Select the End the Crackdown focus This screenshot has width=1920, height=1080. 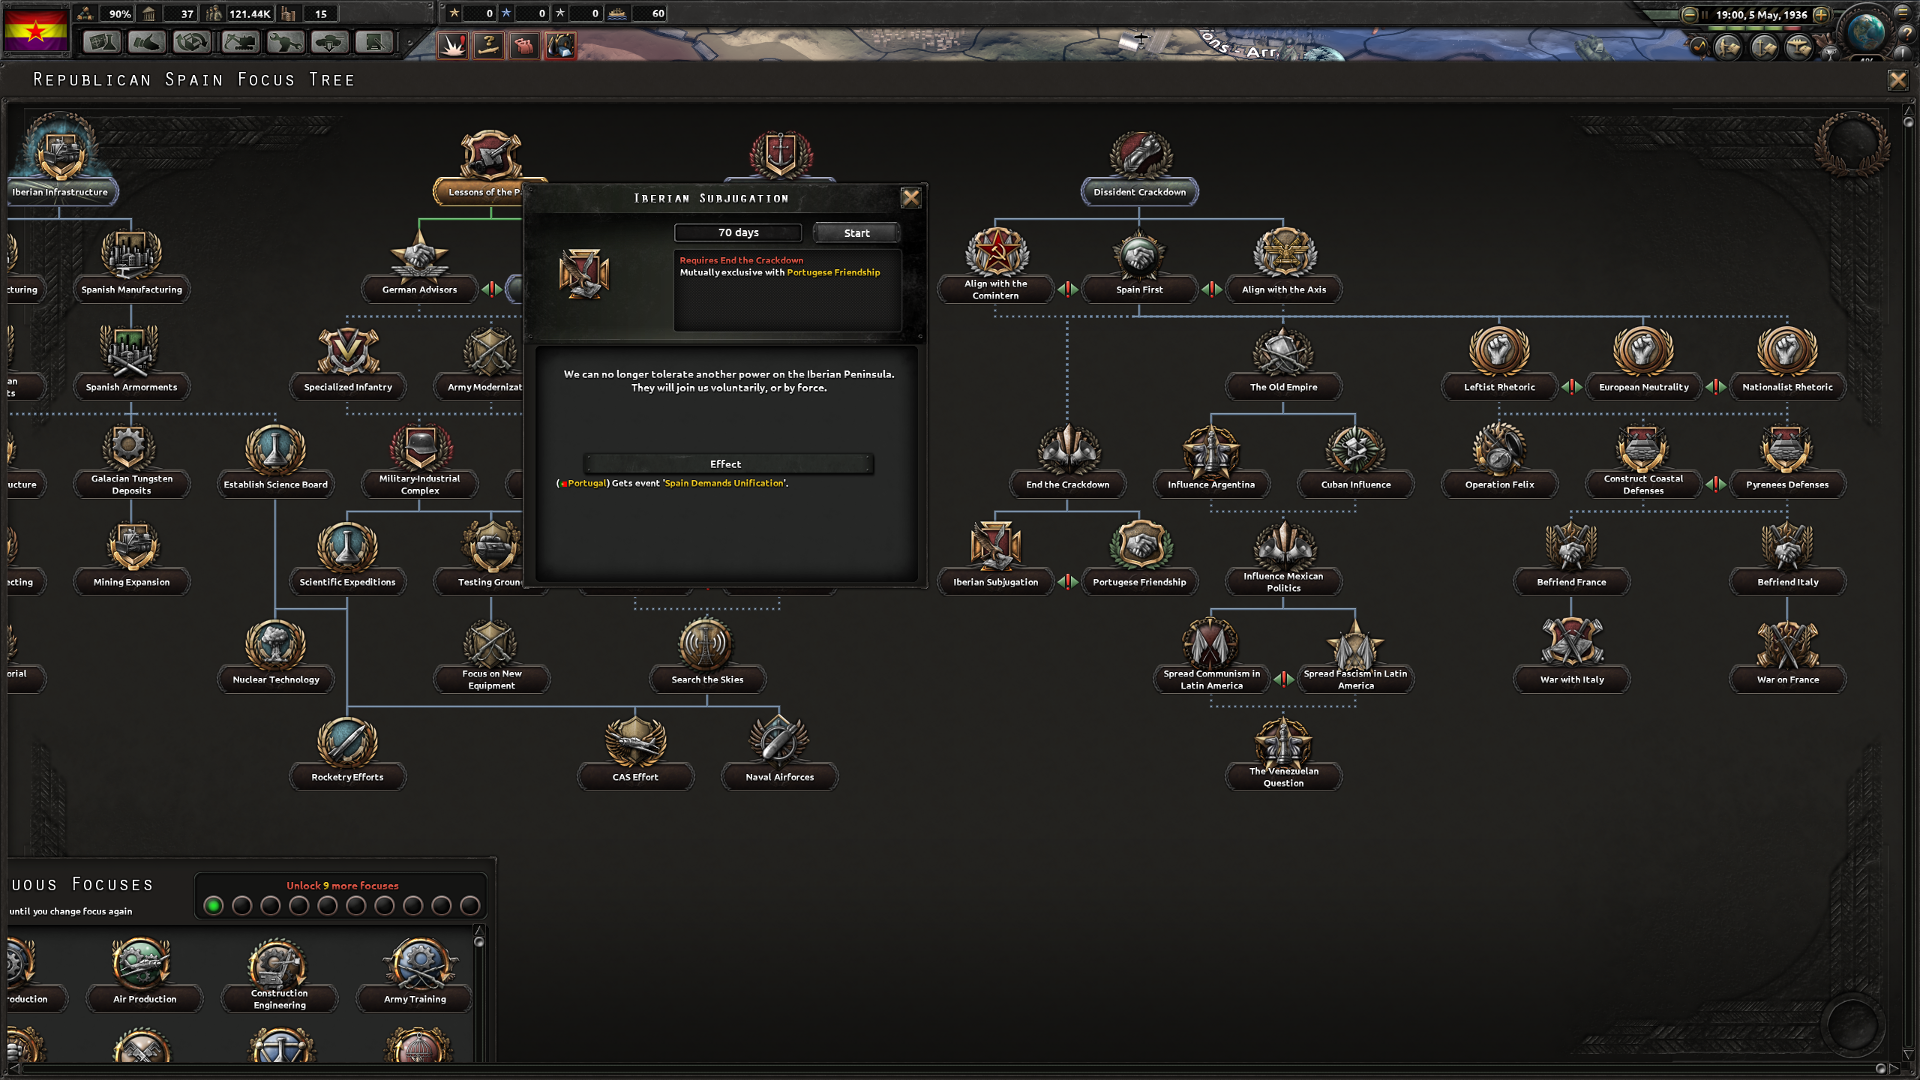1068,460
